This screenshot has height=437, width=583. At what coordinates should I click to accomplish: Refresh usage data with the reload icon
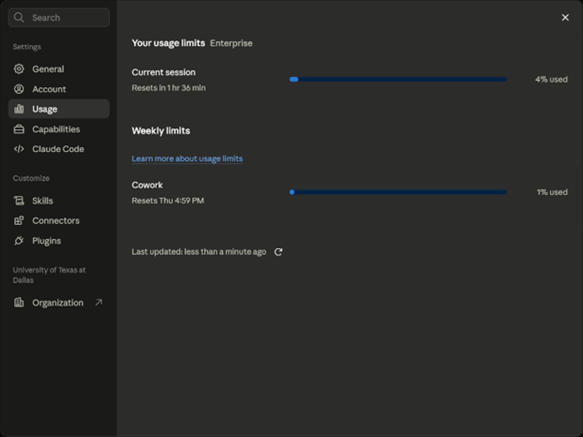tap(278, 252)
